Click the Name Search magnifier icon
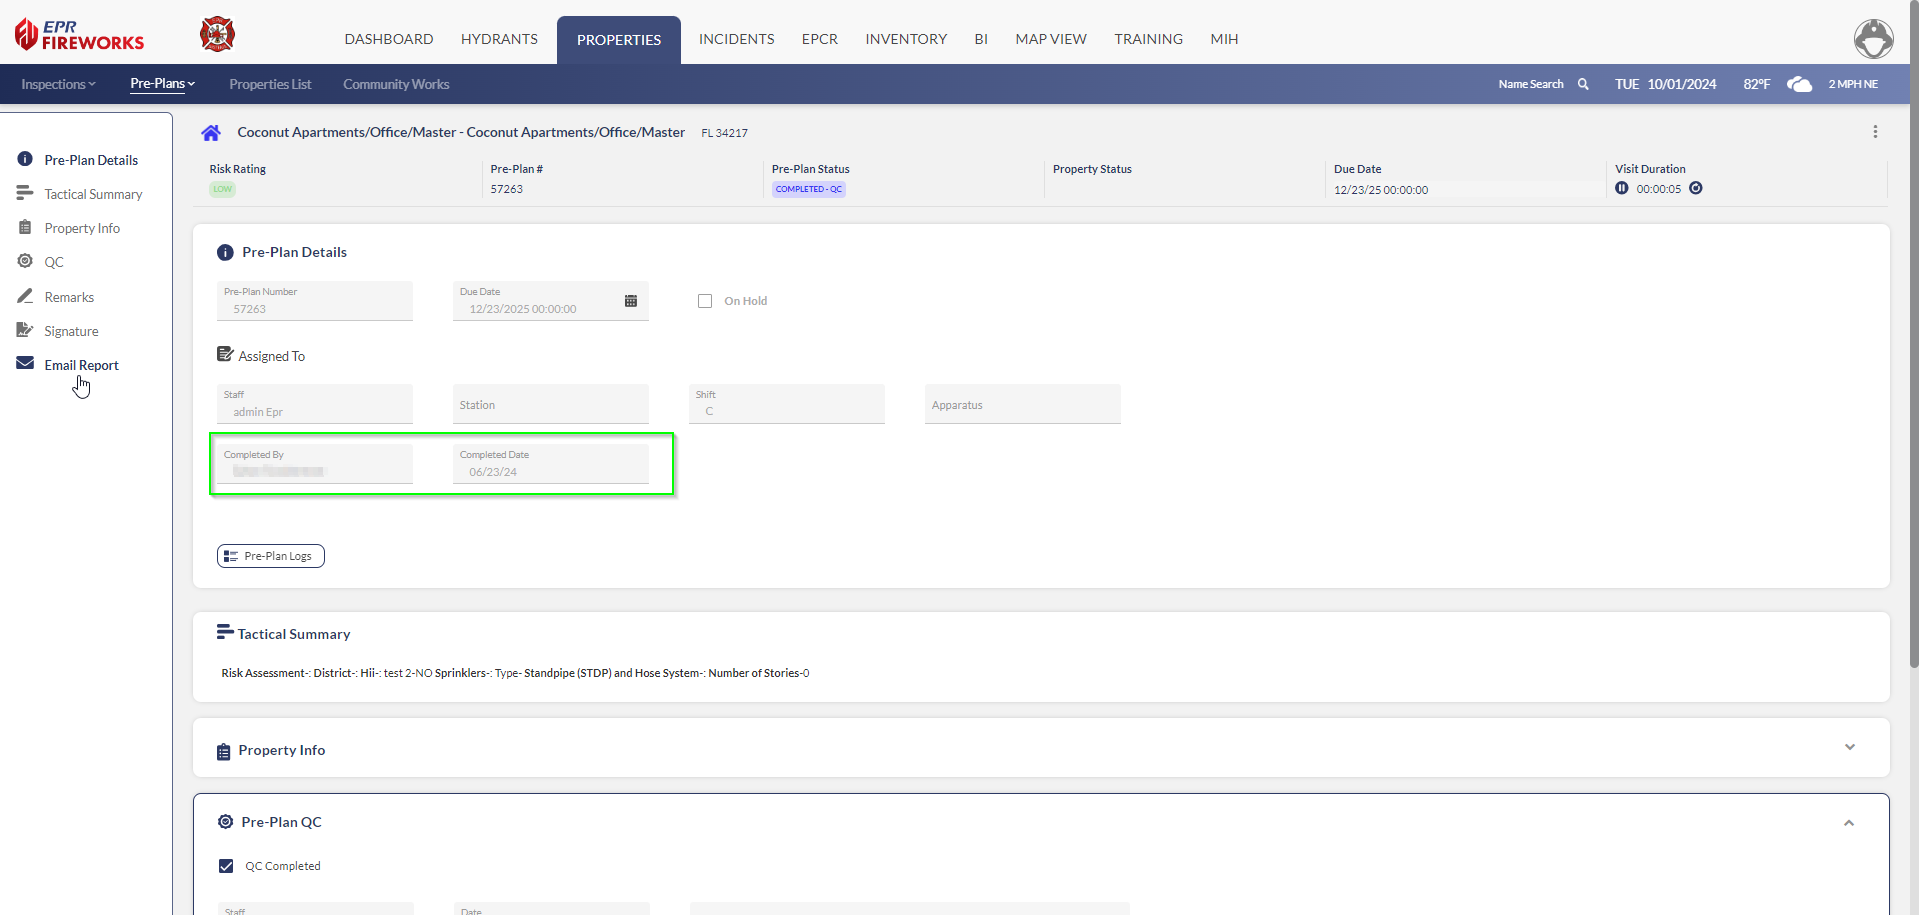Screen dimensions: 1919x915 [x=1583, y=84]
